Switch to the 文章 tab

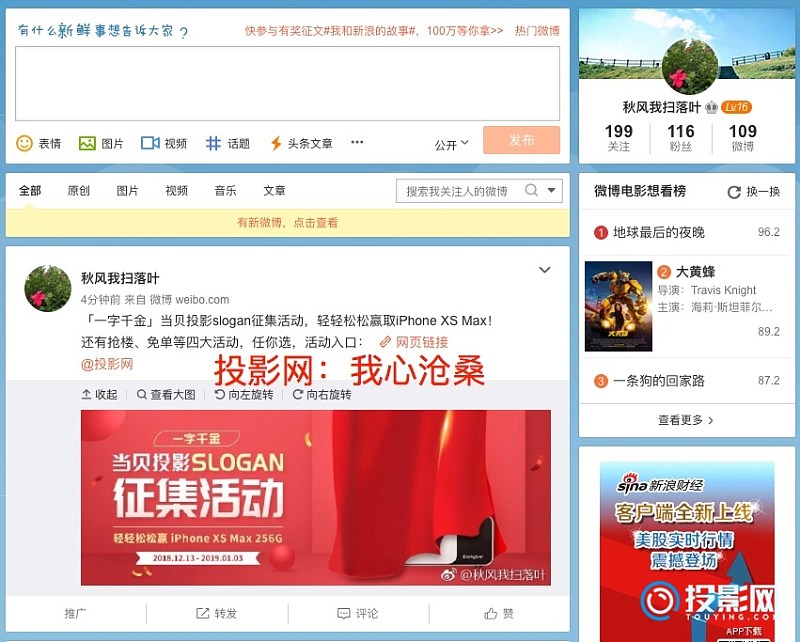tap(274, 191)
